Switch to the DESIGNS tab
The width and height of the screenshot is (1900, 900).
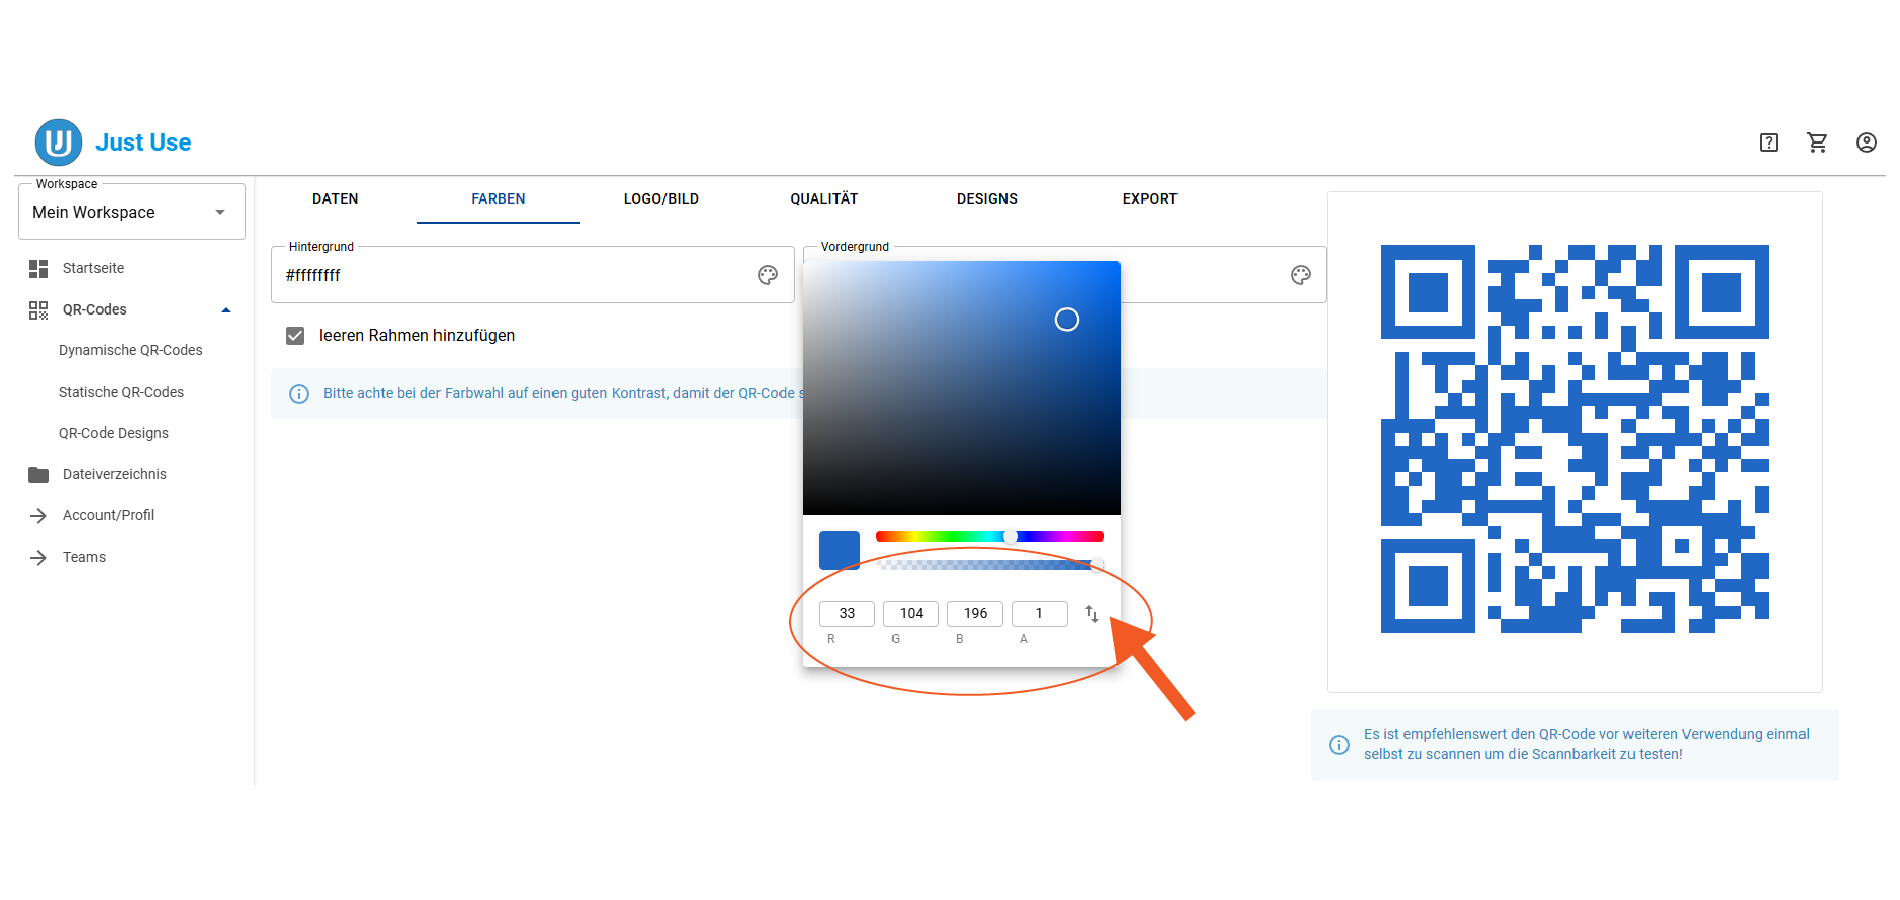coord(987,199)
